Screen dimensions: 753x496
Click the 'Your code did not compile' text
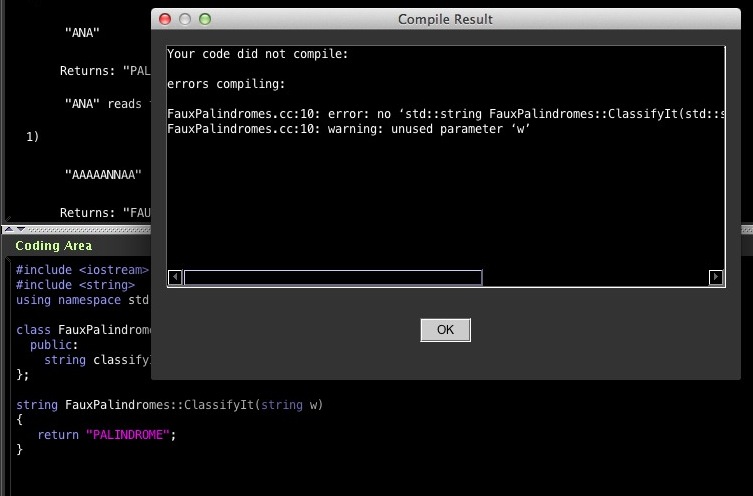coord(257,54)
